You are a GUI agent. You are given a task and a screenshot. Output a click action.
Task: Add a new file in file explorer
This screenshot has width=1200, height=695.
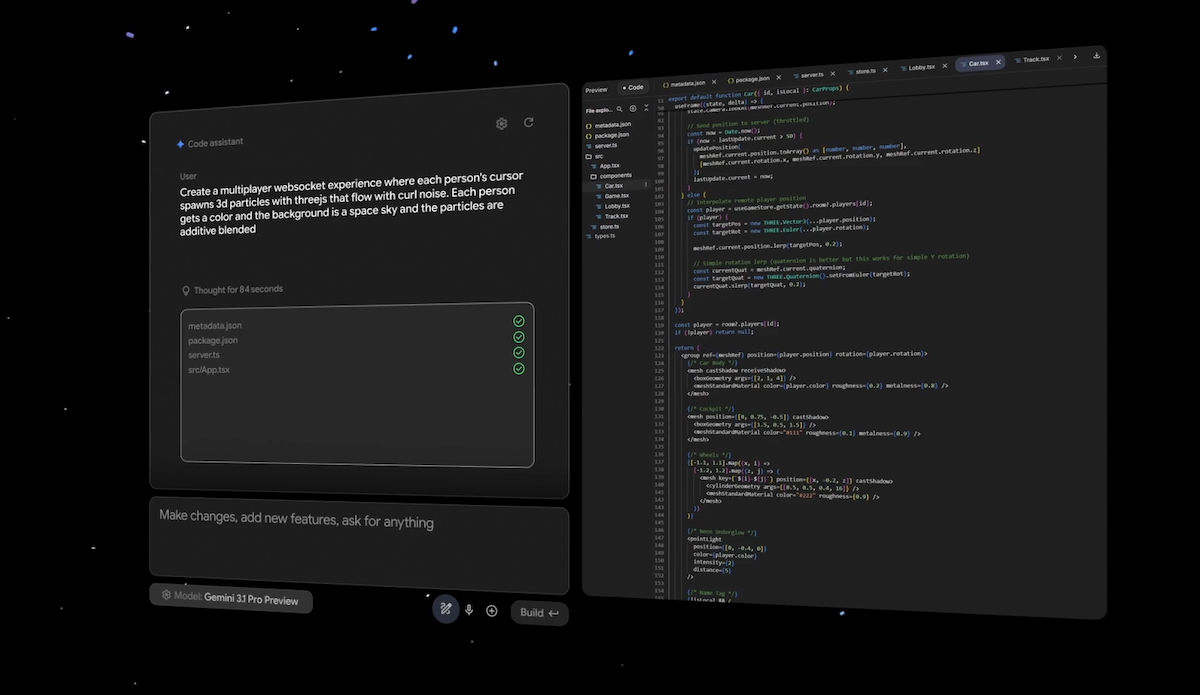(x=633, y=108)
